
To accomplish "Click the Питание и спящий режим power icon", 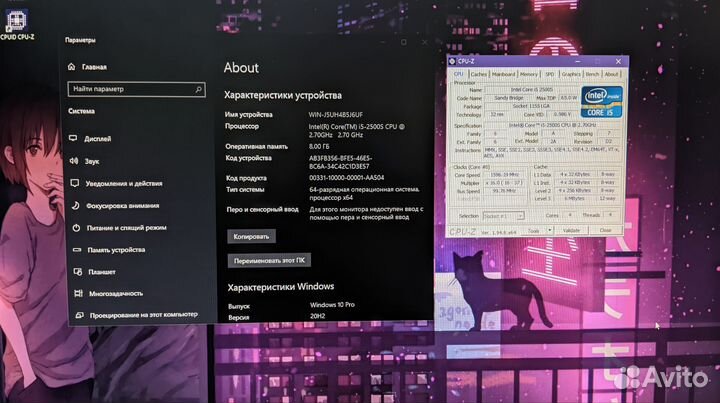I will [76, 228].
